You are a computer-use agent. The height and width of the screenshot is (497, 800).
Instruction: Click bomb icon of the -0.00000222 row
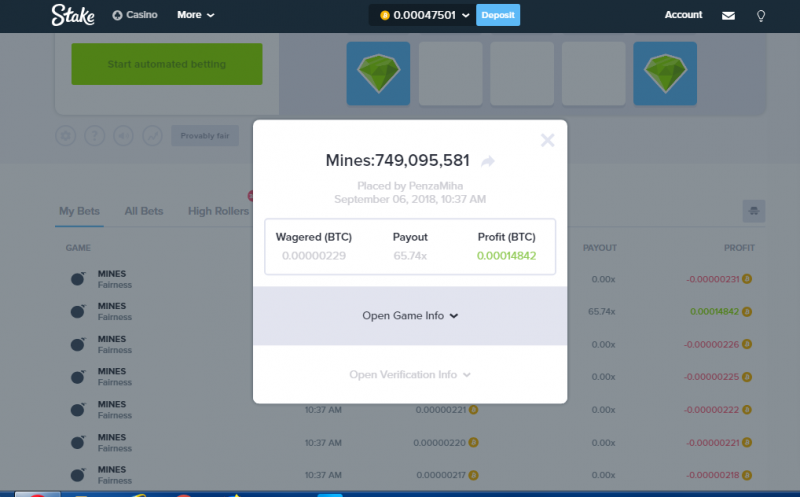(x=78, y=410)
